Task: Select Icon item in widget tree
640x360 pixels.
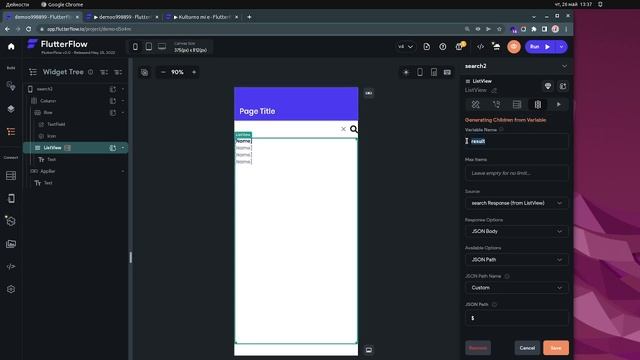Action: pos(51,136)
